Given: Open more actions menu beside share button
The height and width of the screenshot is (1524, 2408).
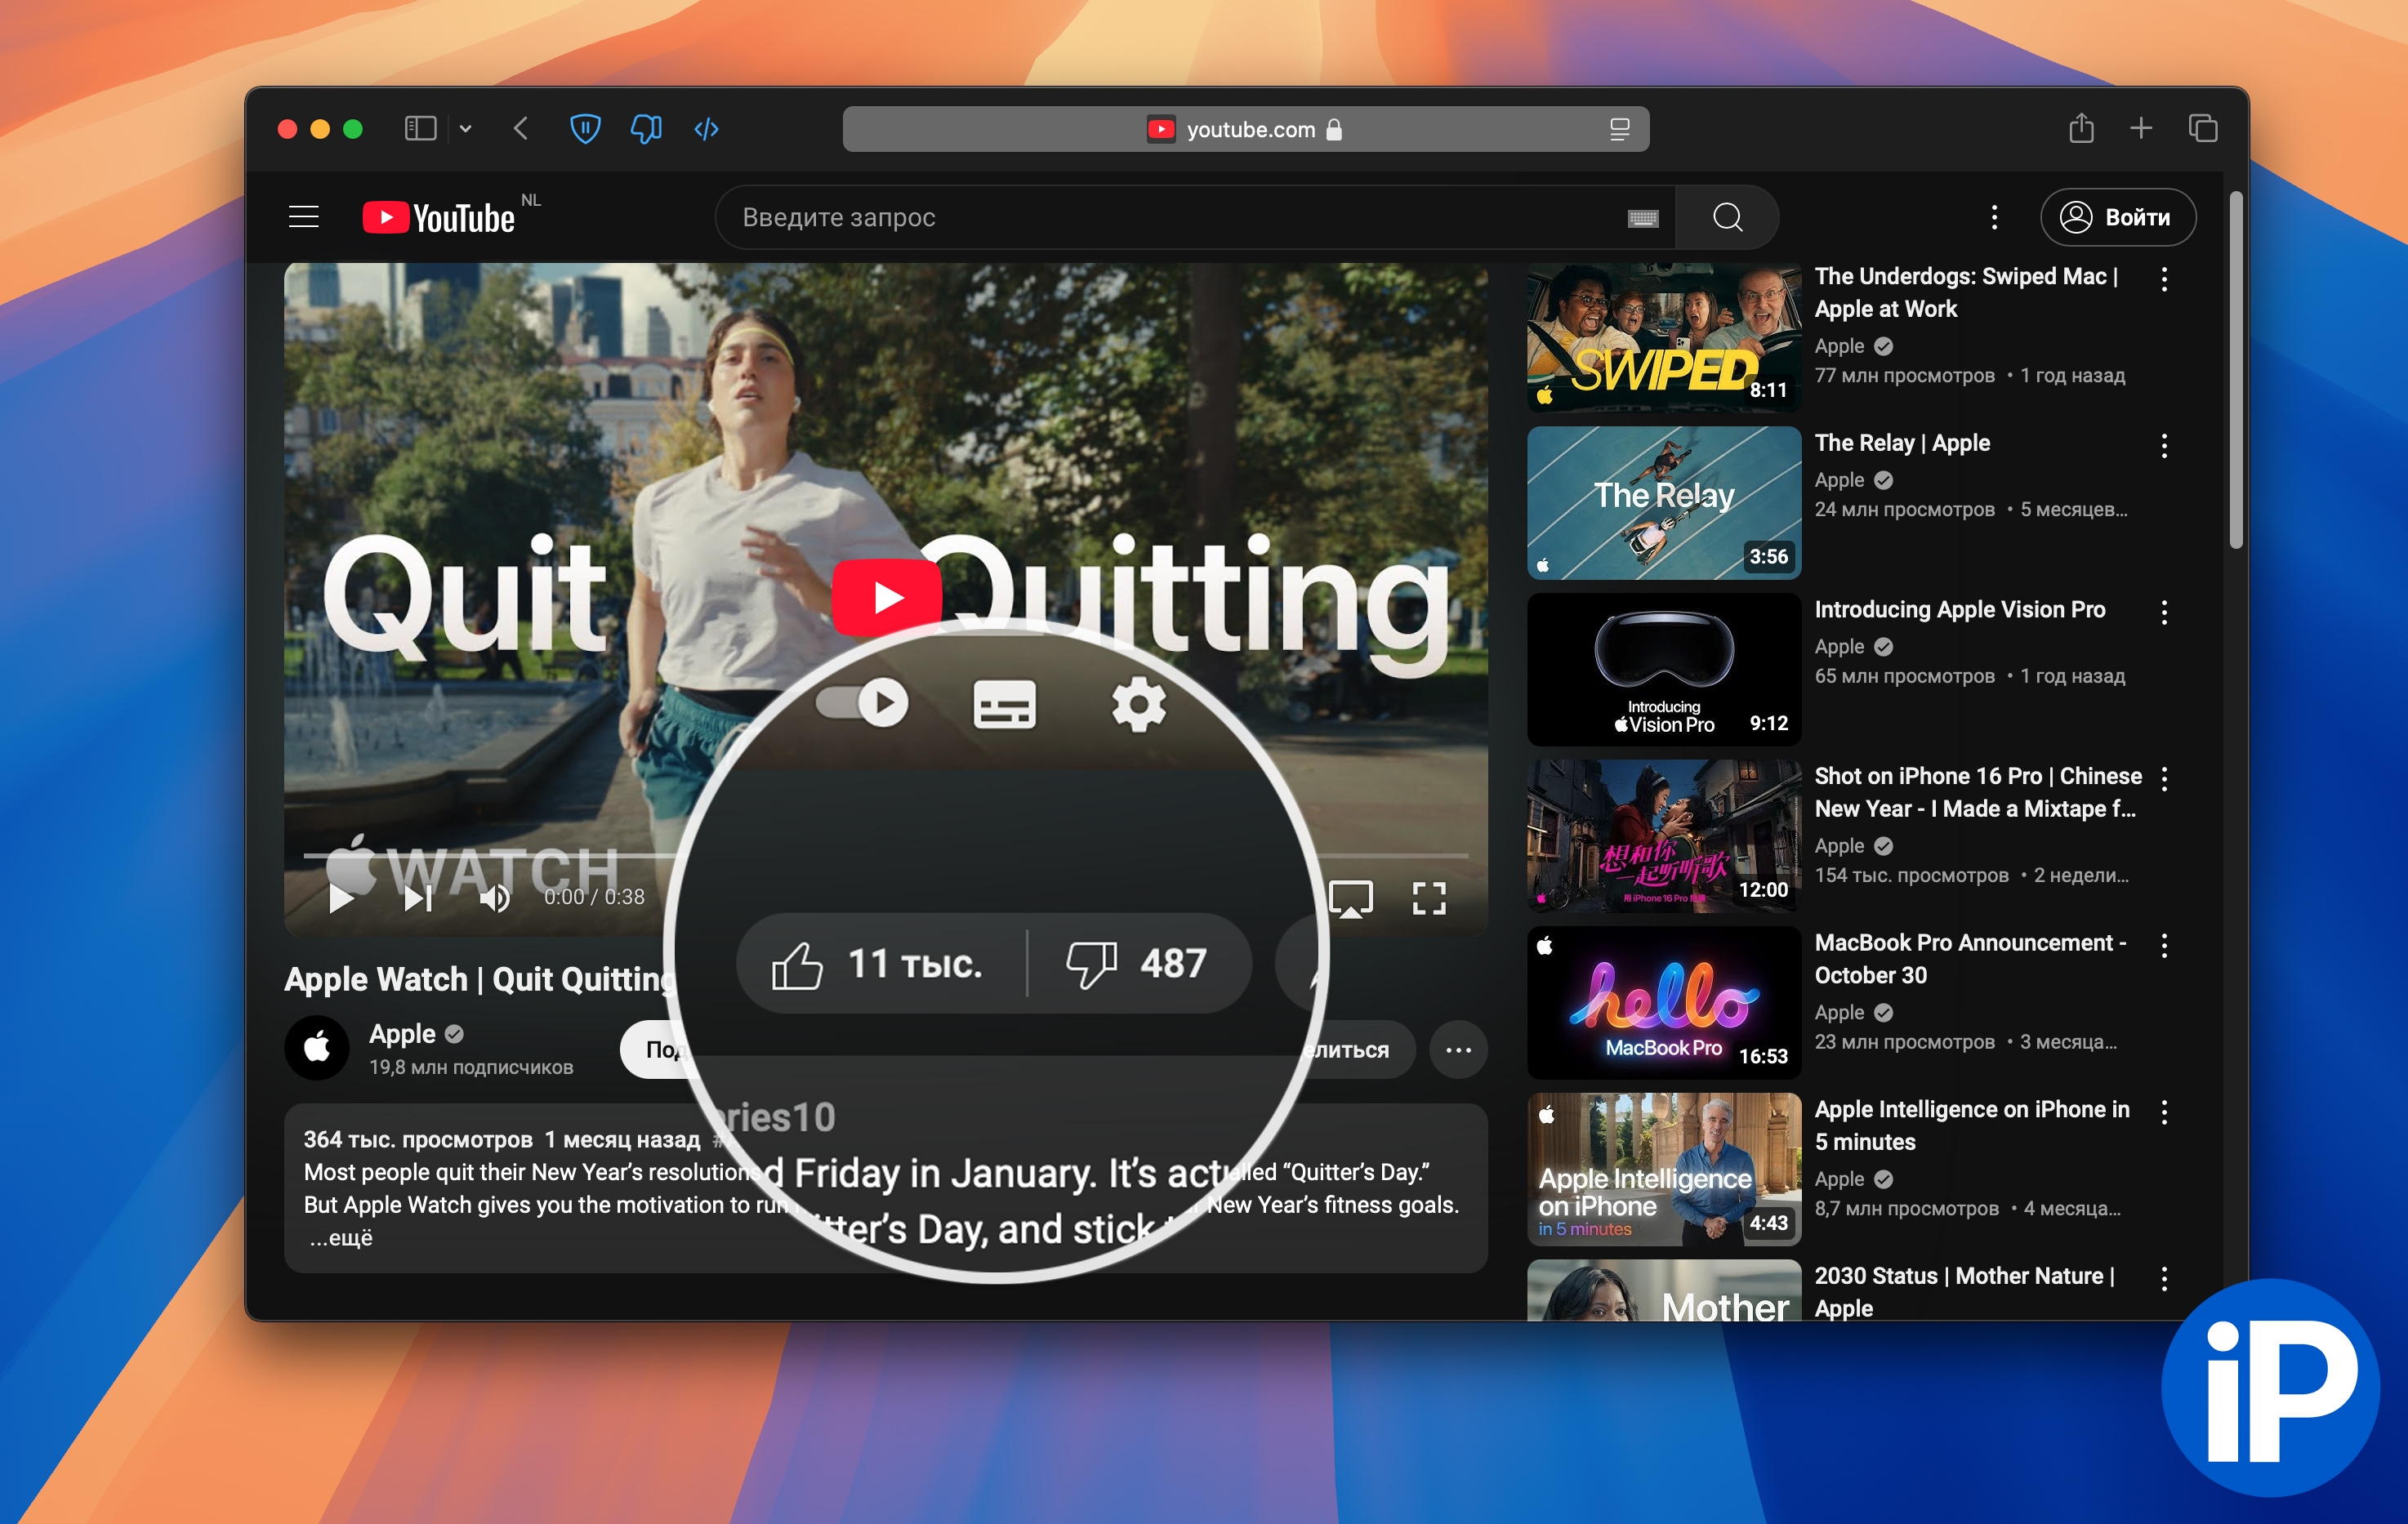Looking at the screenshot, I should tap(1458, 1050).
